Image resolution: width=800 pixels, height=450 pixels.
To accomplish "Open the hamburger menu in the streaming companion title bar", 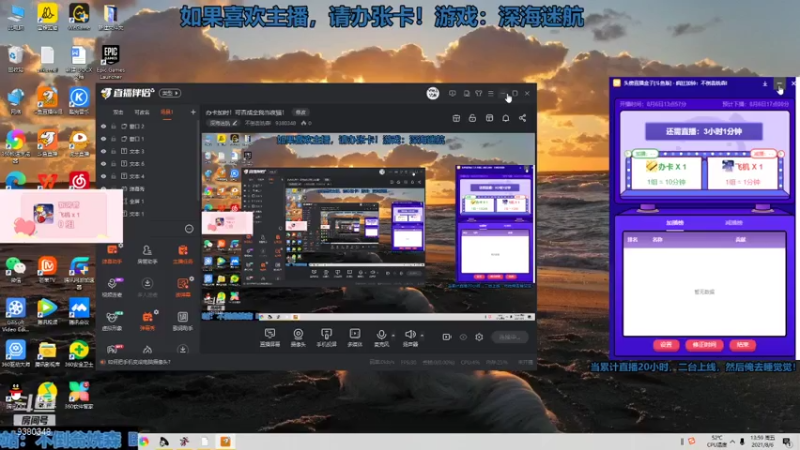I will (x=491, y=93).
